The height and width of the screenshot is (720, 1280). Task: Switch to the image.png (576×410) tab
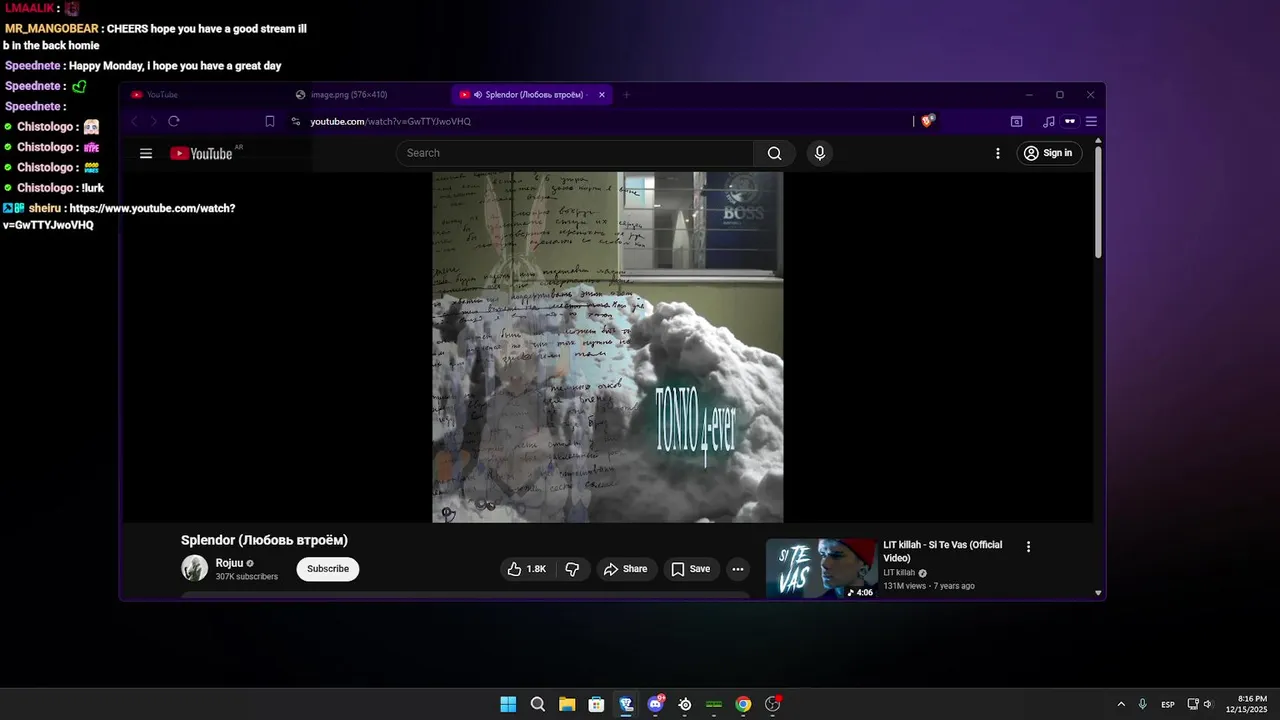366,95
